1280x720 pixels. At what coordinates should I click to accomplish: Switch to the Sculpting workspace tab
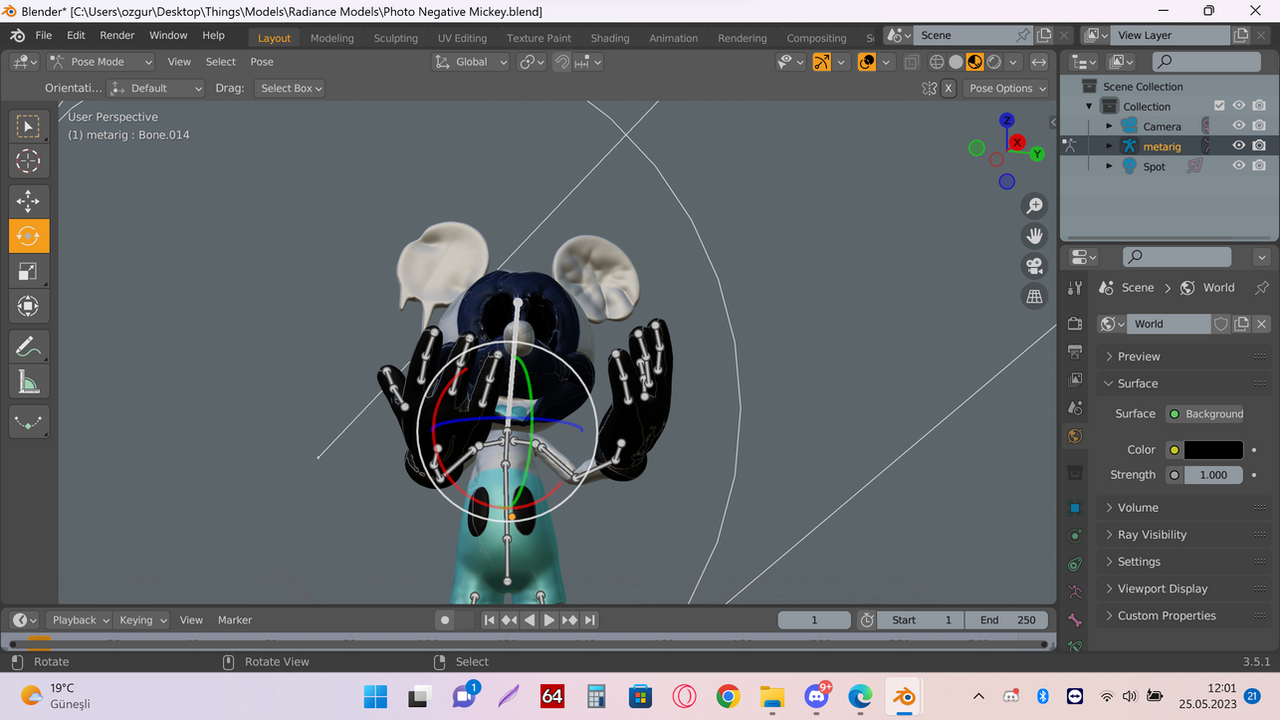(396, 38)
